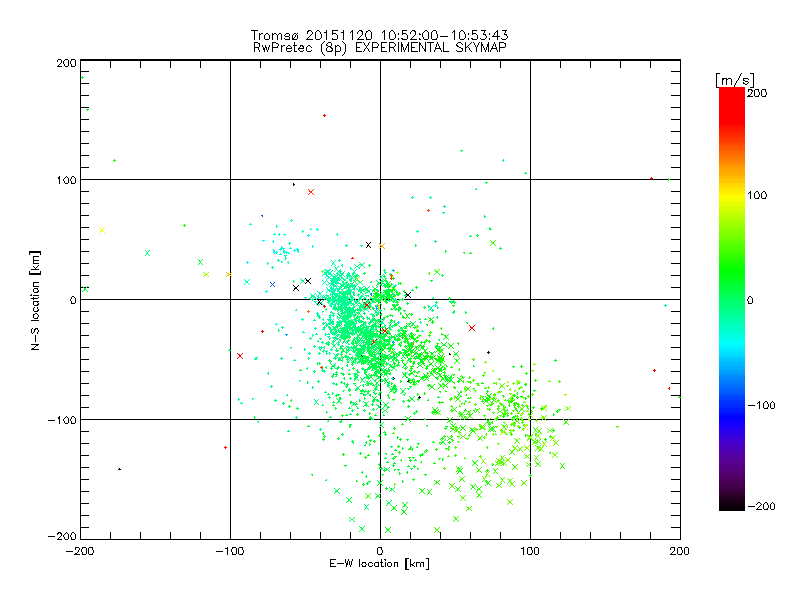This screenshot has width=800, height=600.
Task: Select the colorbar tick label '200'
Action: pyautogui.click(x=757, y=93)
